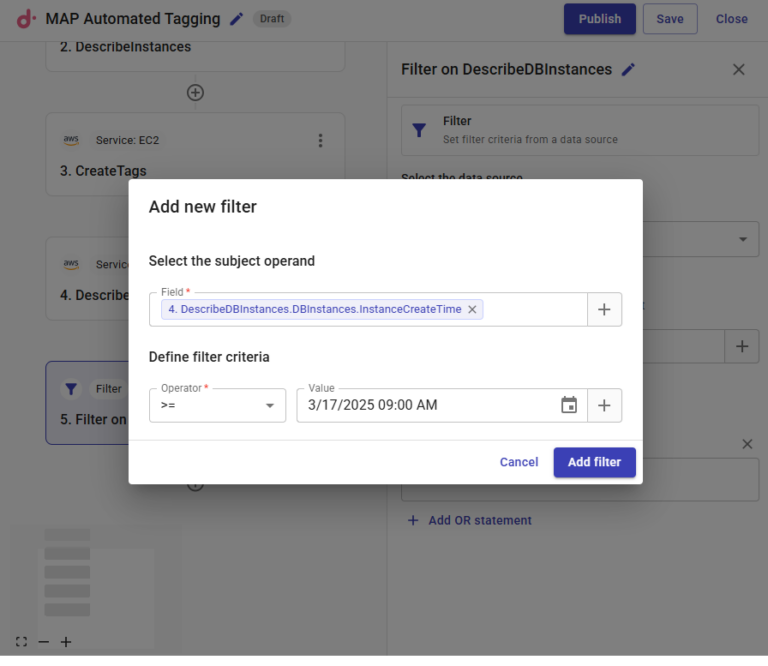Image resolution: width=768 pixels, height=666 pixels.
Task: Open the calendar date picker in Value field
Action: click(x=569, y=405)
